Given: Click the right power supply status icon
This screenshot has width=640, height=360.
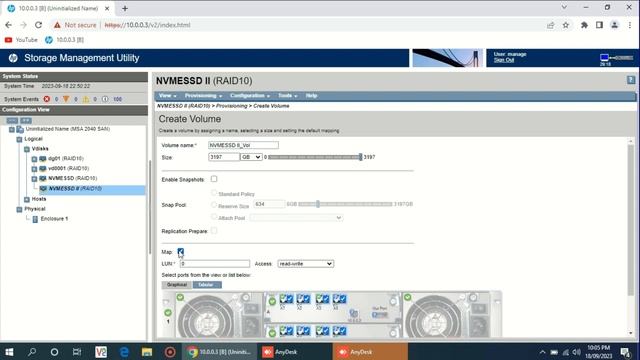Looking at the screenshot, I should pyautogui.click(x=407, y=297).
